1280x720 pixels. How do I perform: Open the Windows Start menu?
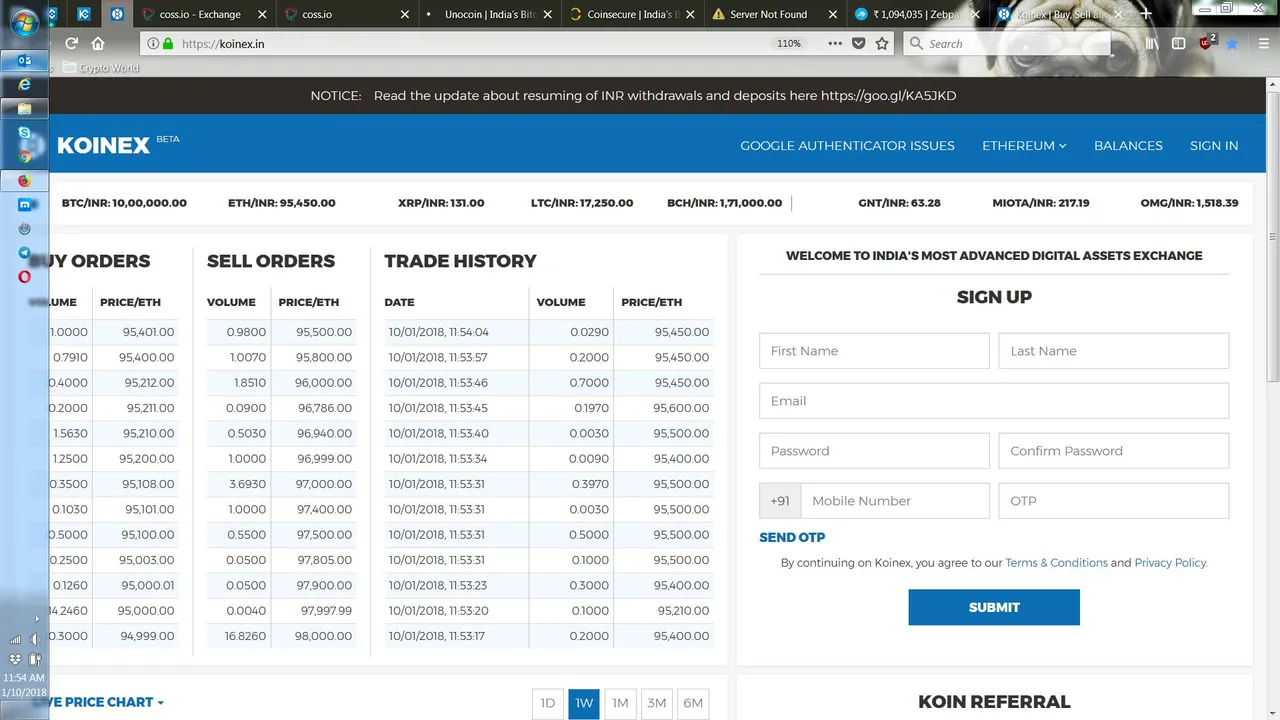pyautogui.click(x=24, y=22)
